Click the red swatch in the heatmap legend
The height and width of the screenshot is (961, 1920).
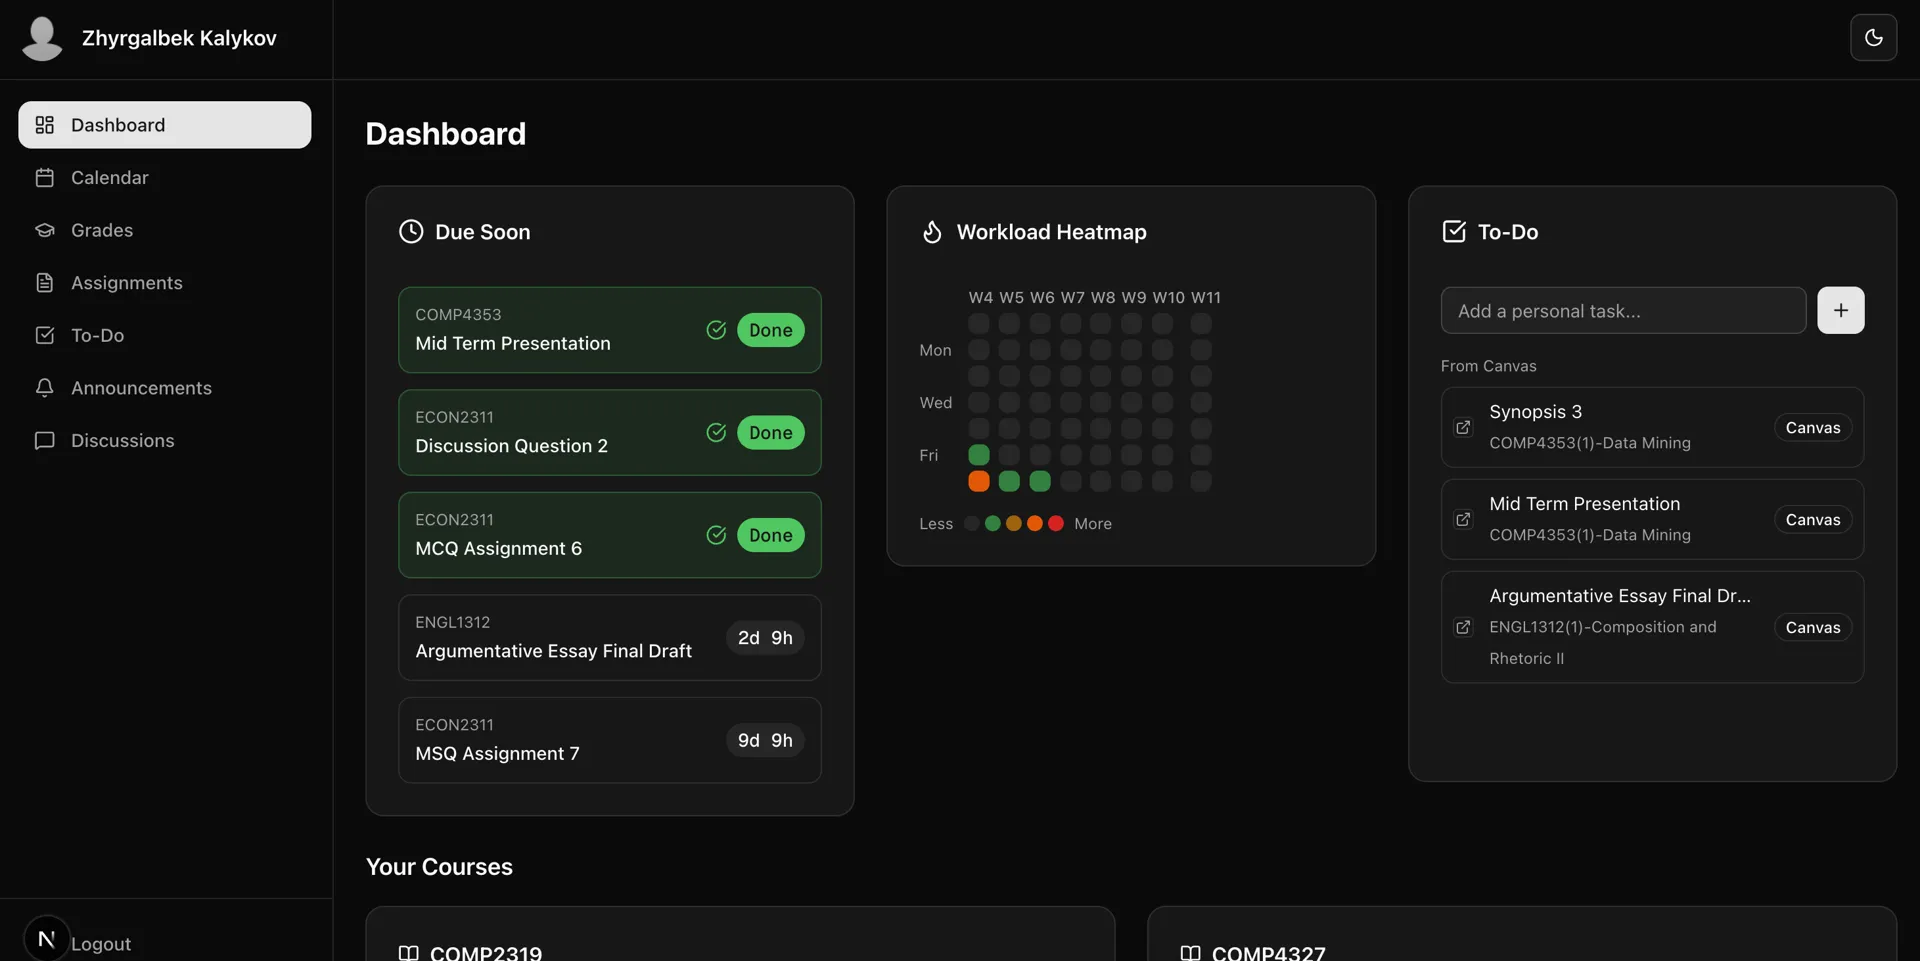click(x=1056, y=523)
